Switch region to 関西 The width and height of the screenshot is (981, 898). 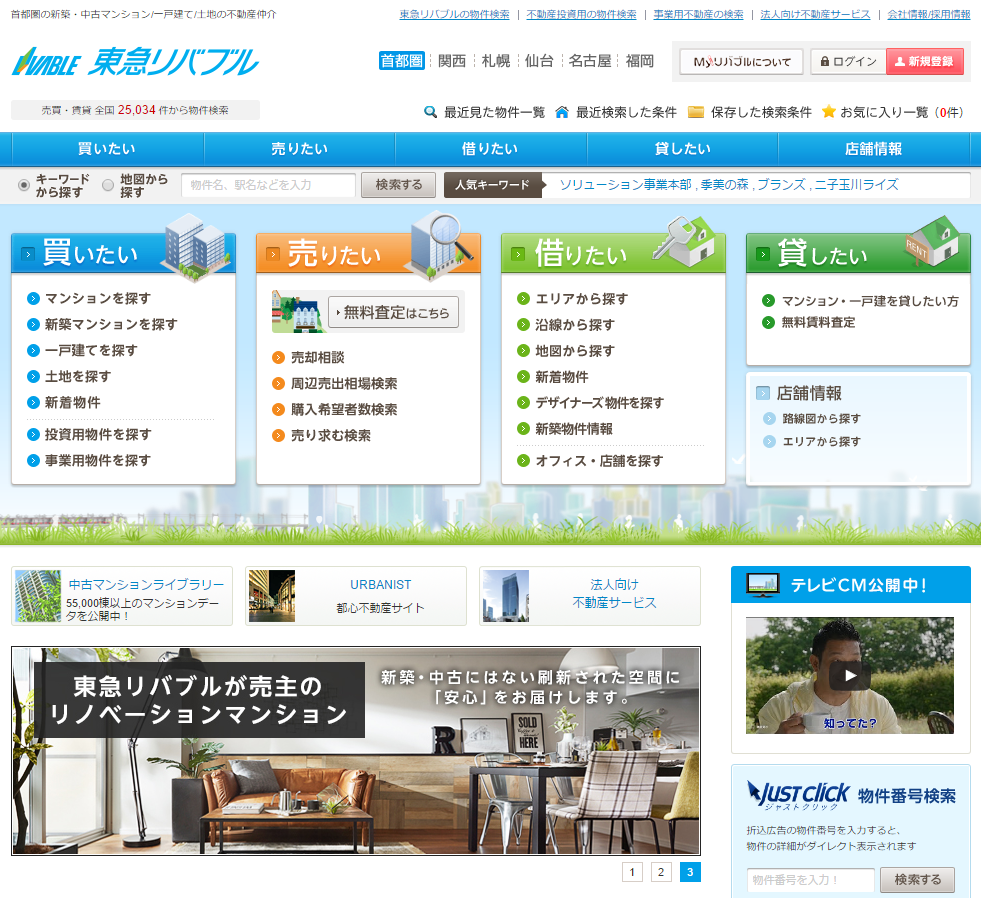(452, 61)
